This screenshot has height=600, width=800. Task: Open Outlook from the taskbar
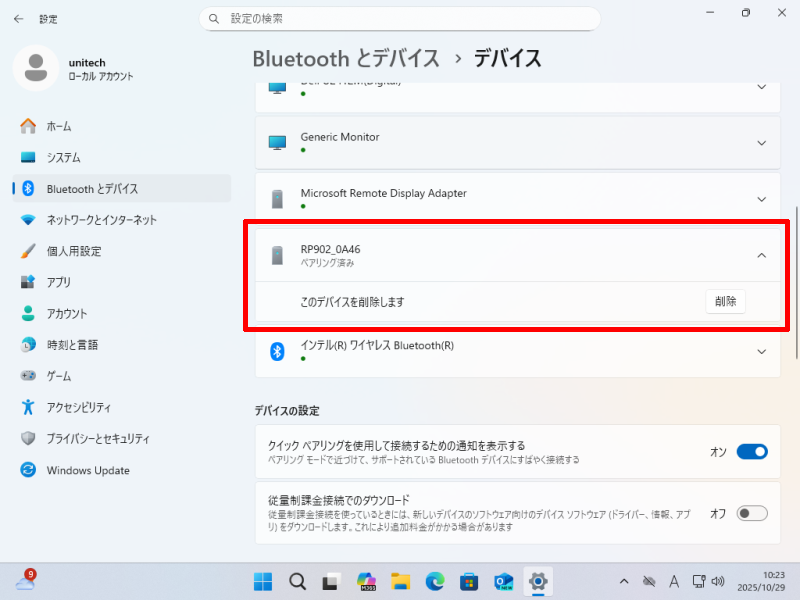click(503, 581)
